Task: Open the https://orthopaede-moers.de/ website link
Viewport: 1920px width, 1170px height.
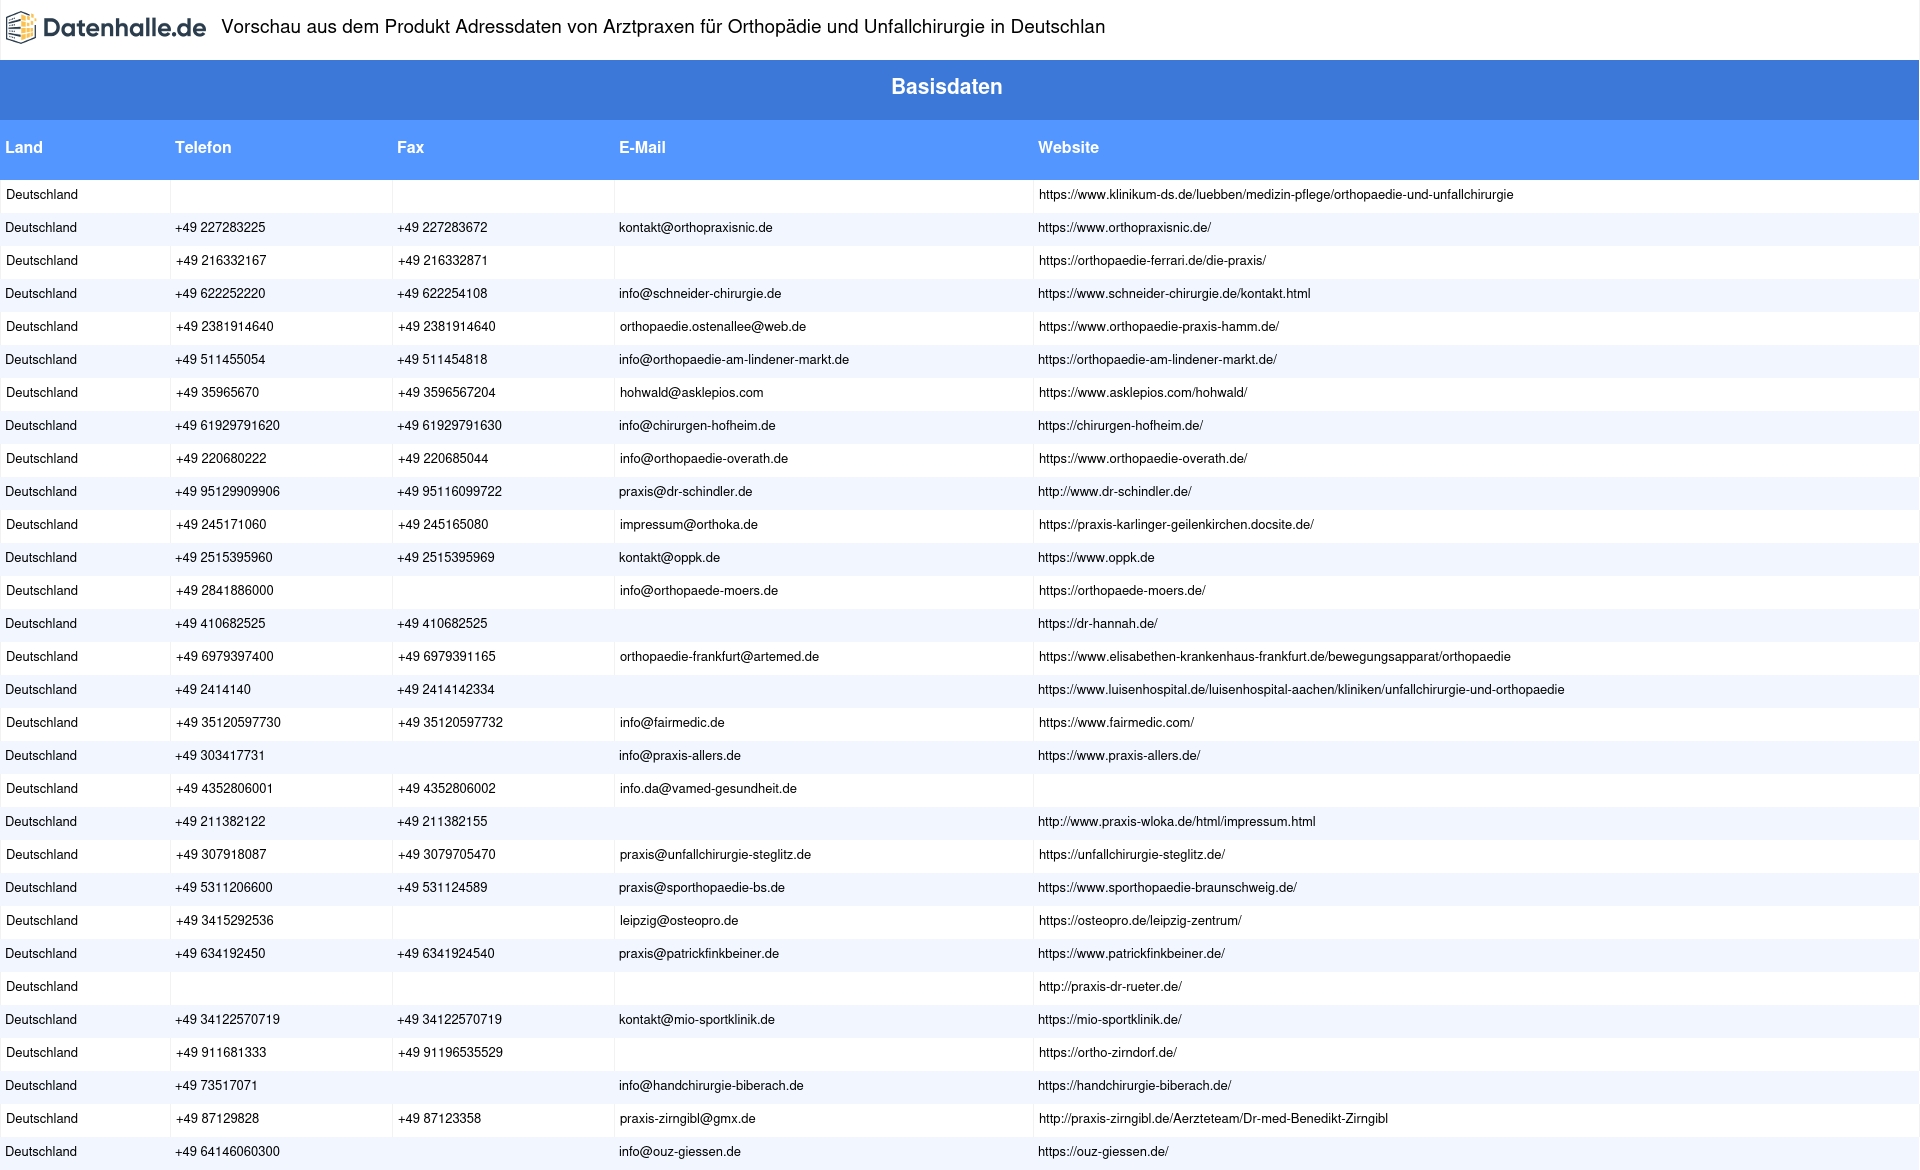Action: (x=1122, y=591)
